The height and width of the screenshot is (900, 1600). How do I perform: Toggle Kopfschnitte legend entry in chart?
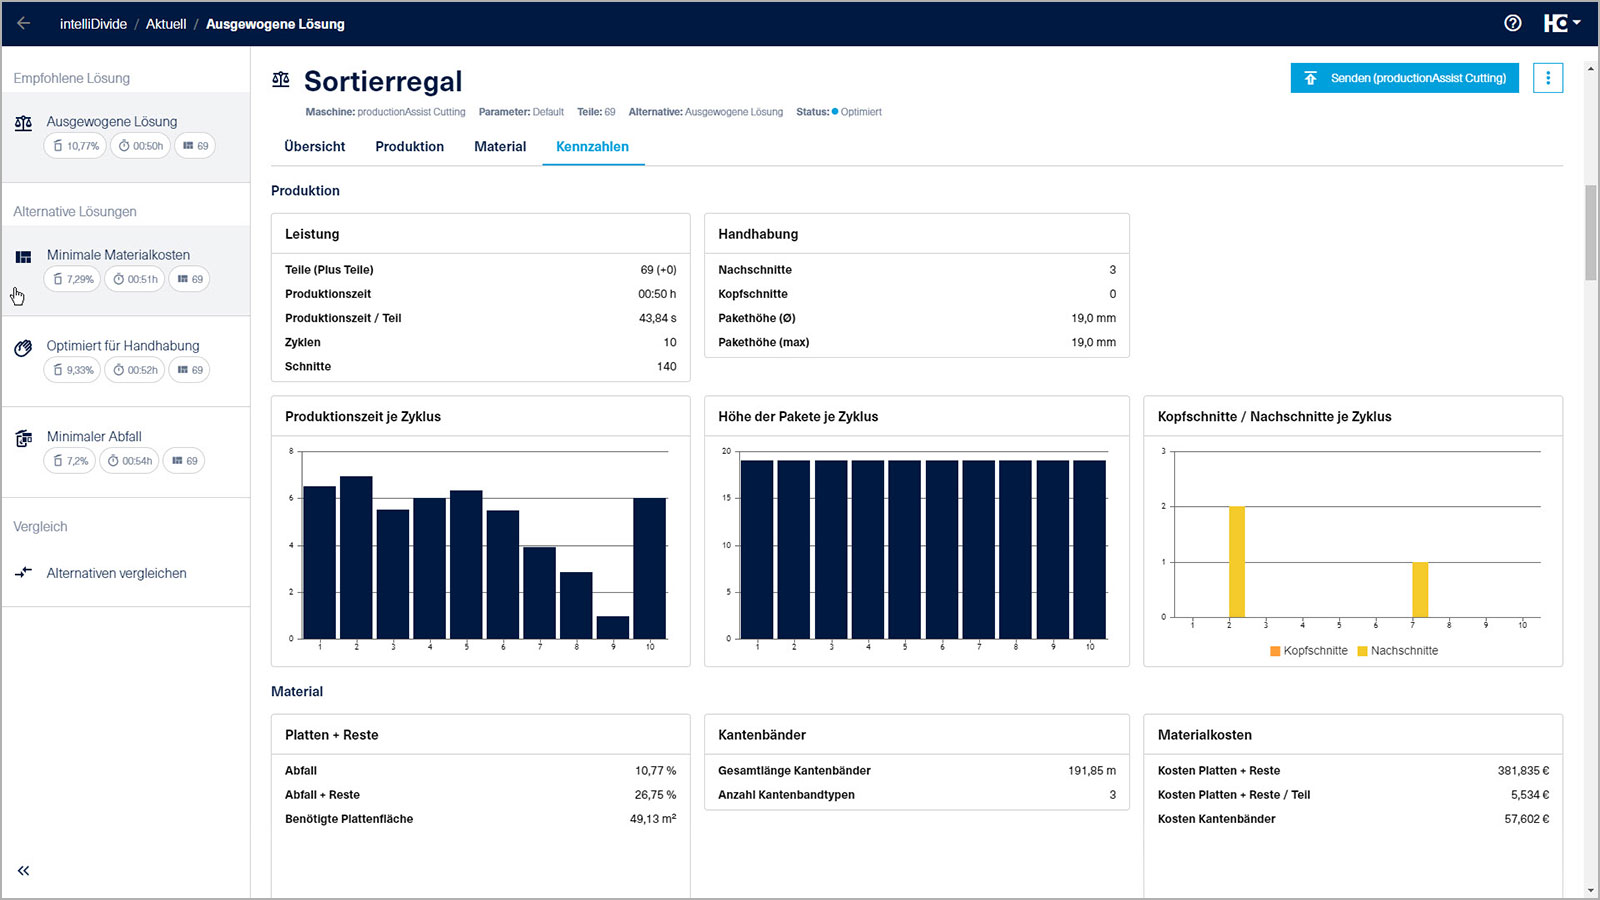click(1308, 651)
